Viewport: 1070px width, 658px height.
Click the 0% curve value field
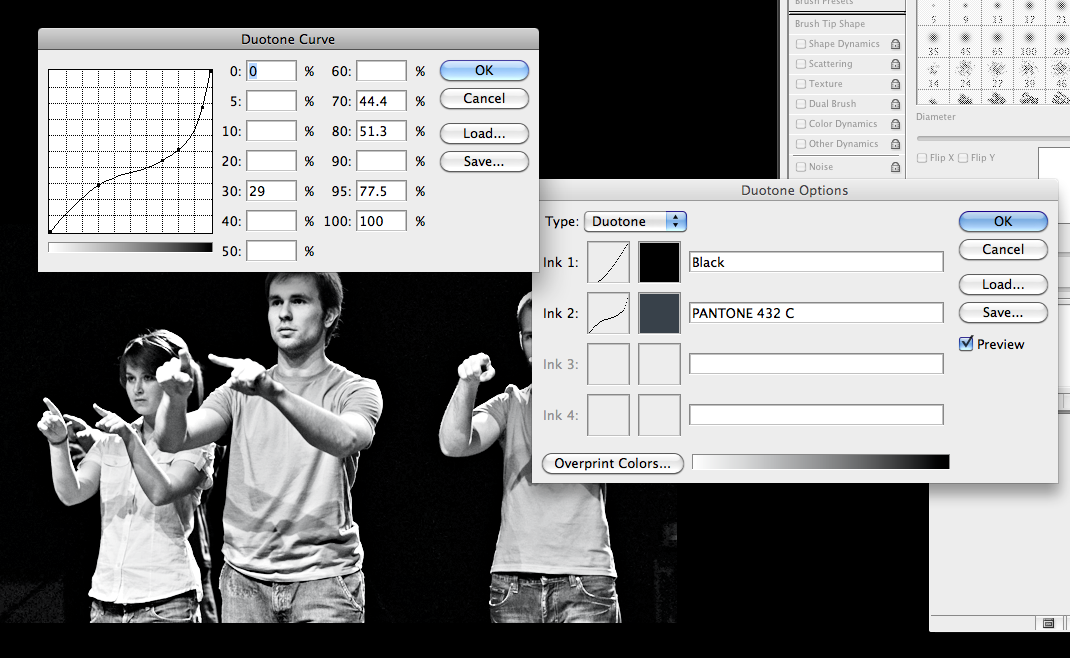tap(272, 71)
